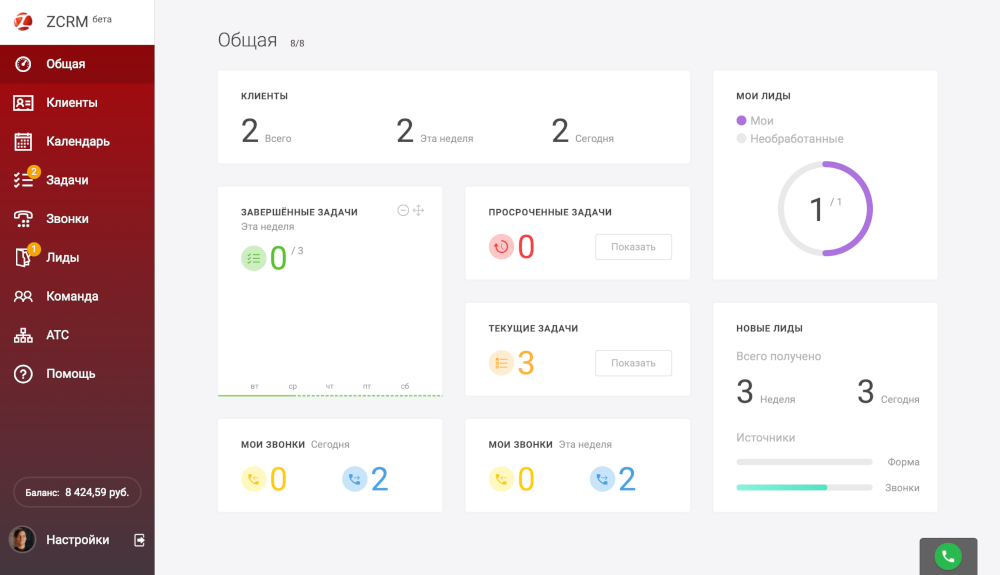1000x575 pixels.
Task: Click the ZCRM logo icon
Action: (23, 22)
